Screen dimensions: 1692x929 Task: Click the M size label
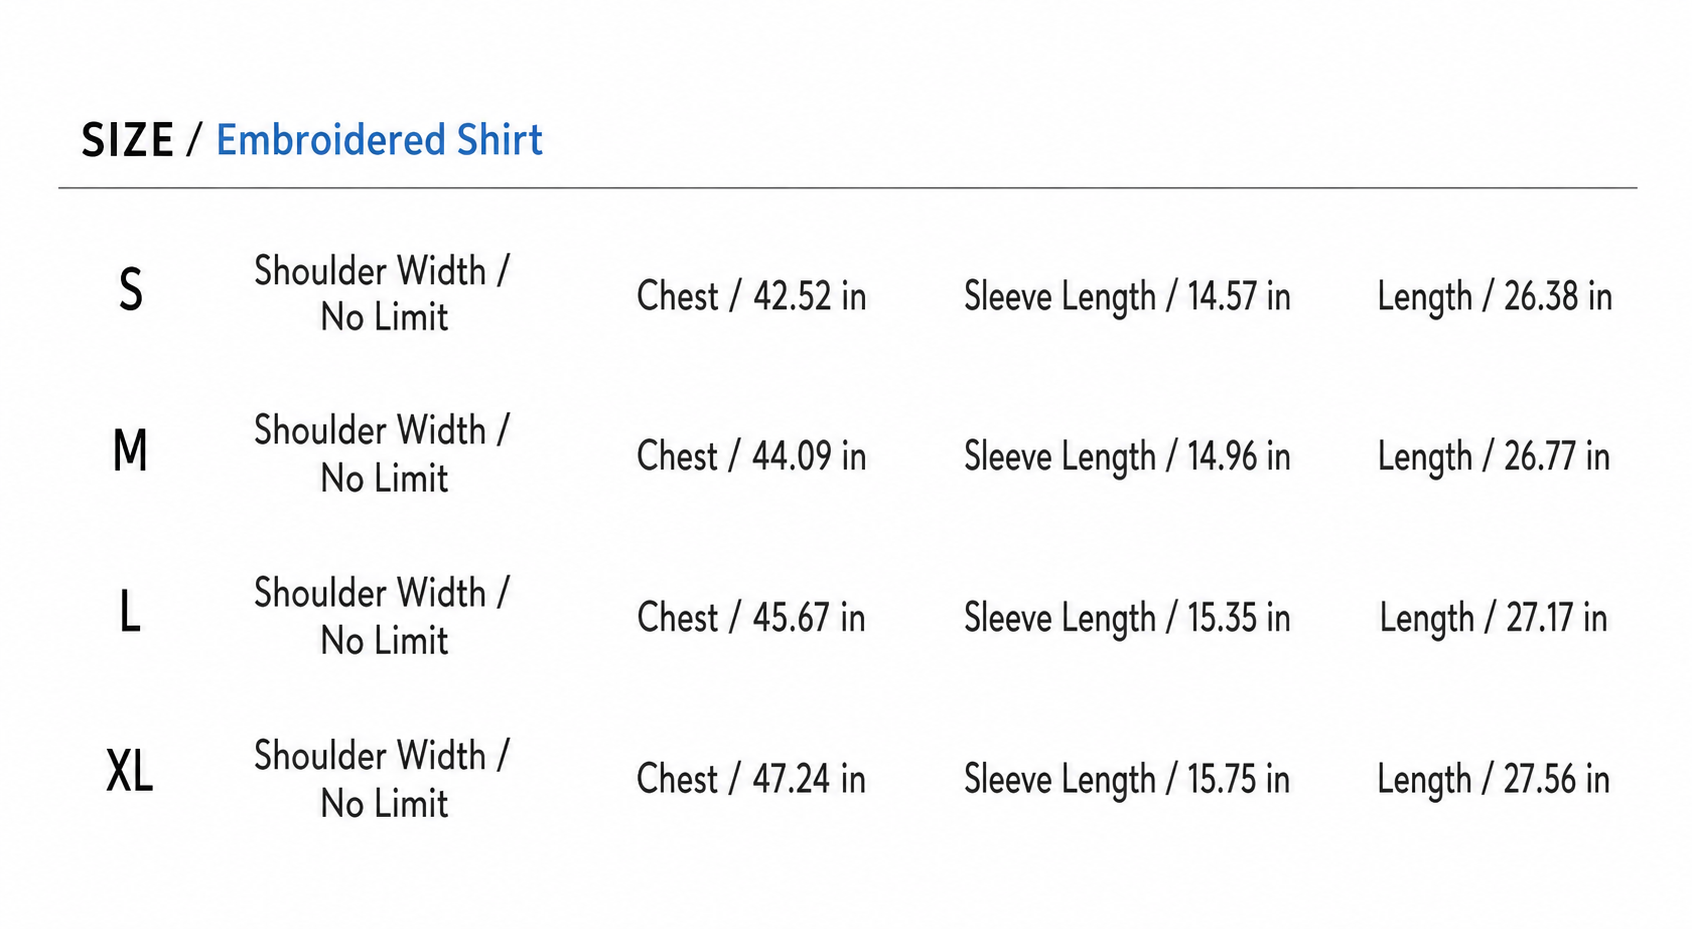tap(130, 451)
